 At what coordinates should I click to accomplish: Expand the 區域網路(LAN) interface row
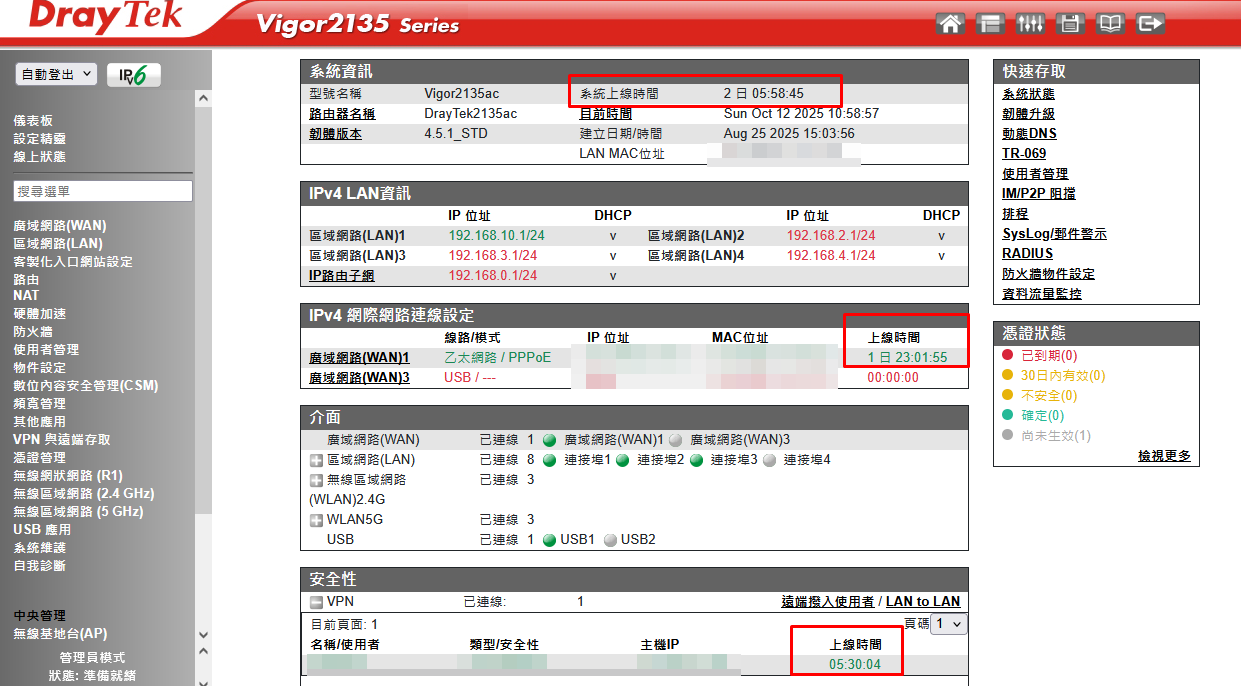pyautogui.click(x=317, y=460)
